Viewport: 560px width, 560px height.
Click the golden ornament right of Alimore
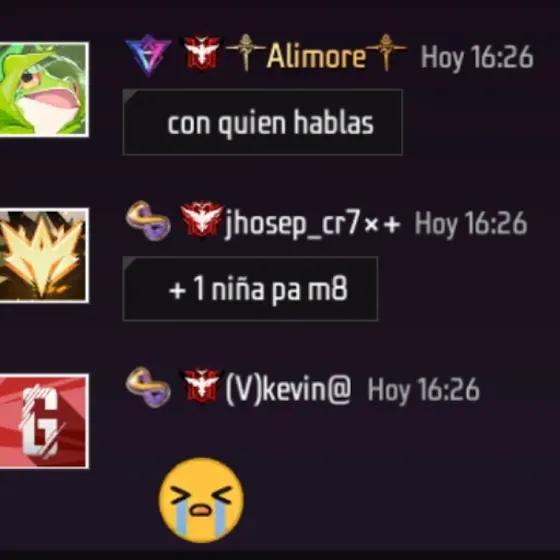(386, 52)
